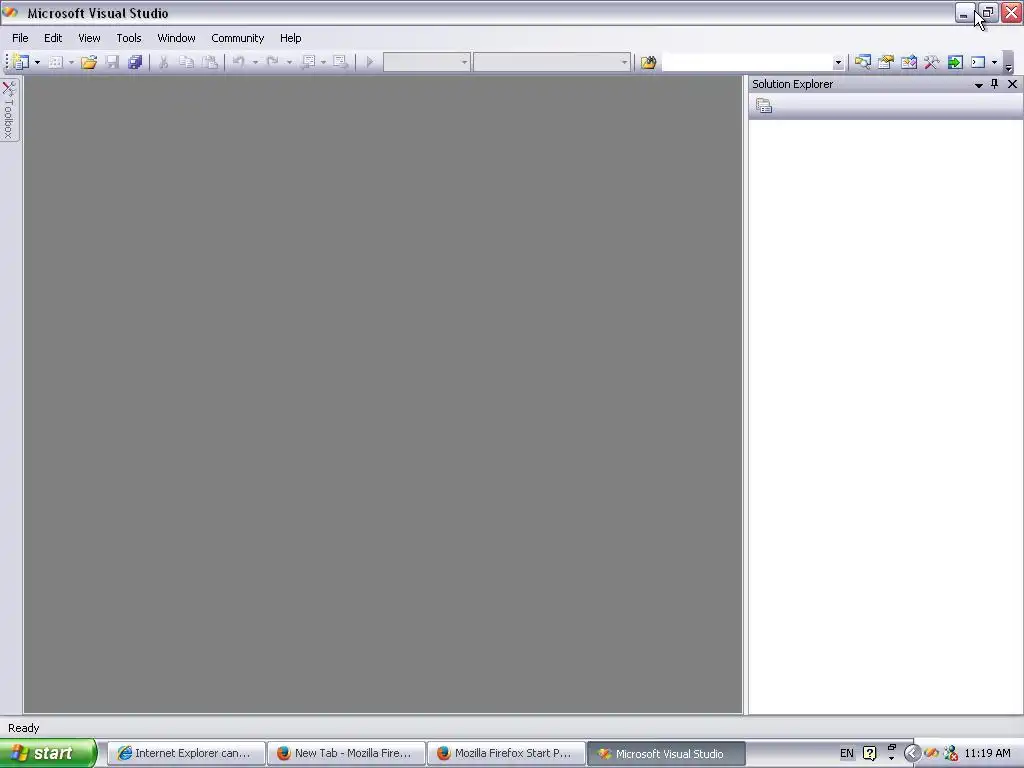Screen dimensions: 1024x768
Task: Open Solution Explorer window position dropdown
Action: point(978,85)
